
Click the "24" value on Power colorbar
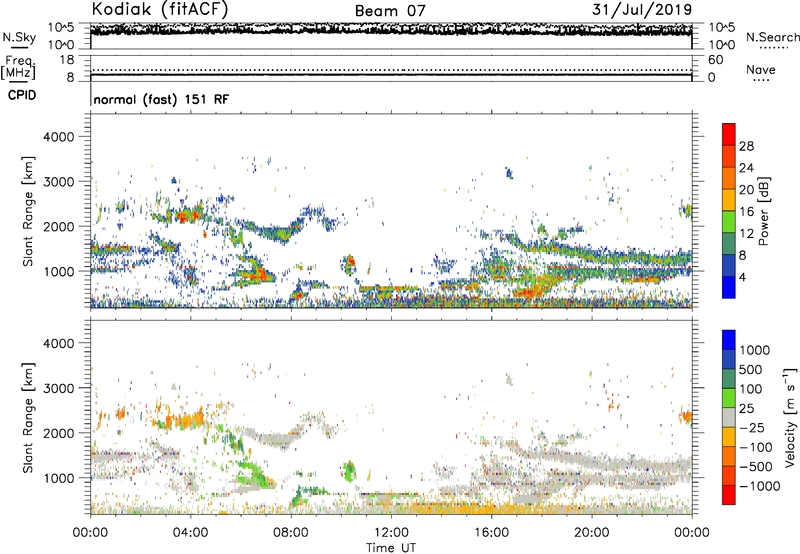click(746, 168)
